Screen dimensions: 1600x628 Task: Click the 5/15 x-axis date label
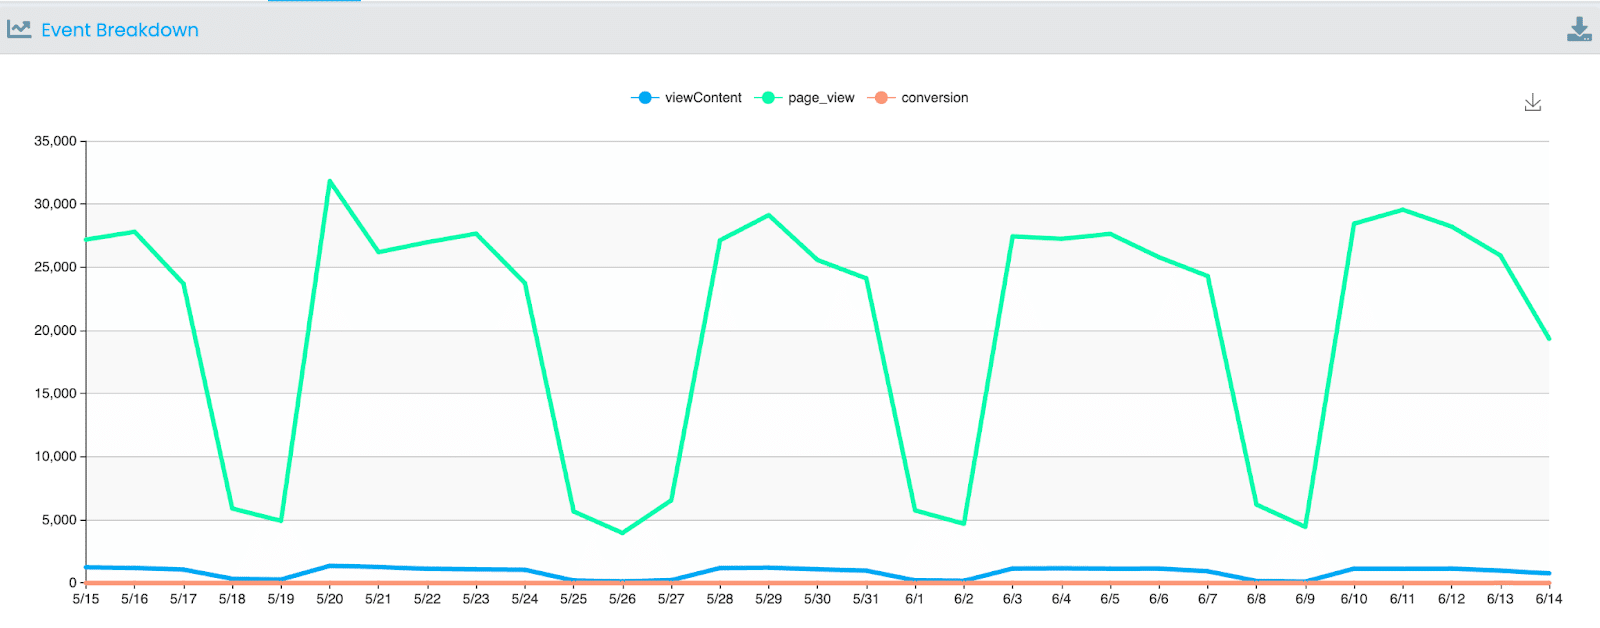(86, 599)
